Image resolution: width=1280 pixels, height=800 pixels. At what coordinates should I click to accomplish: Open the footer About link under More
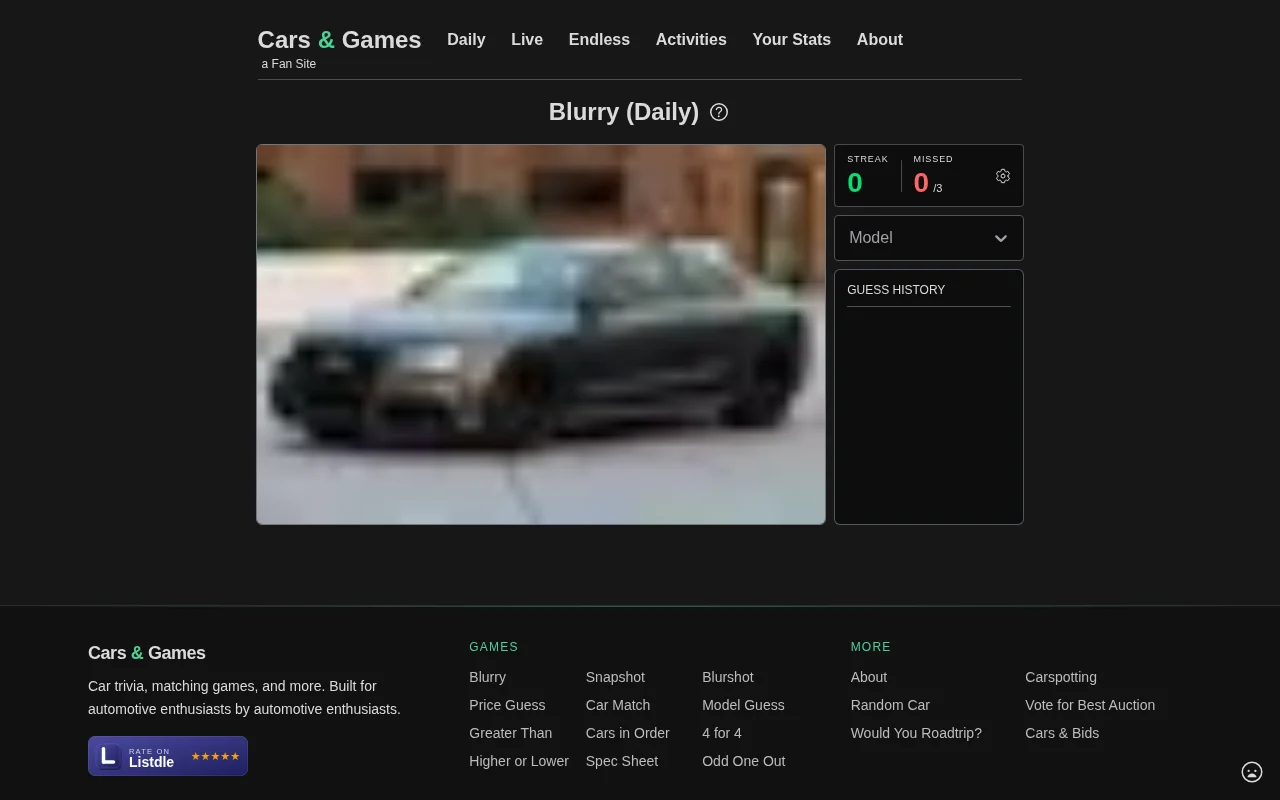(x=869, y=677)
